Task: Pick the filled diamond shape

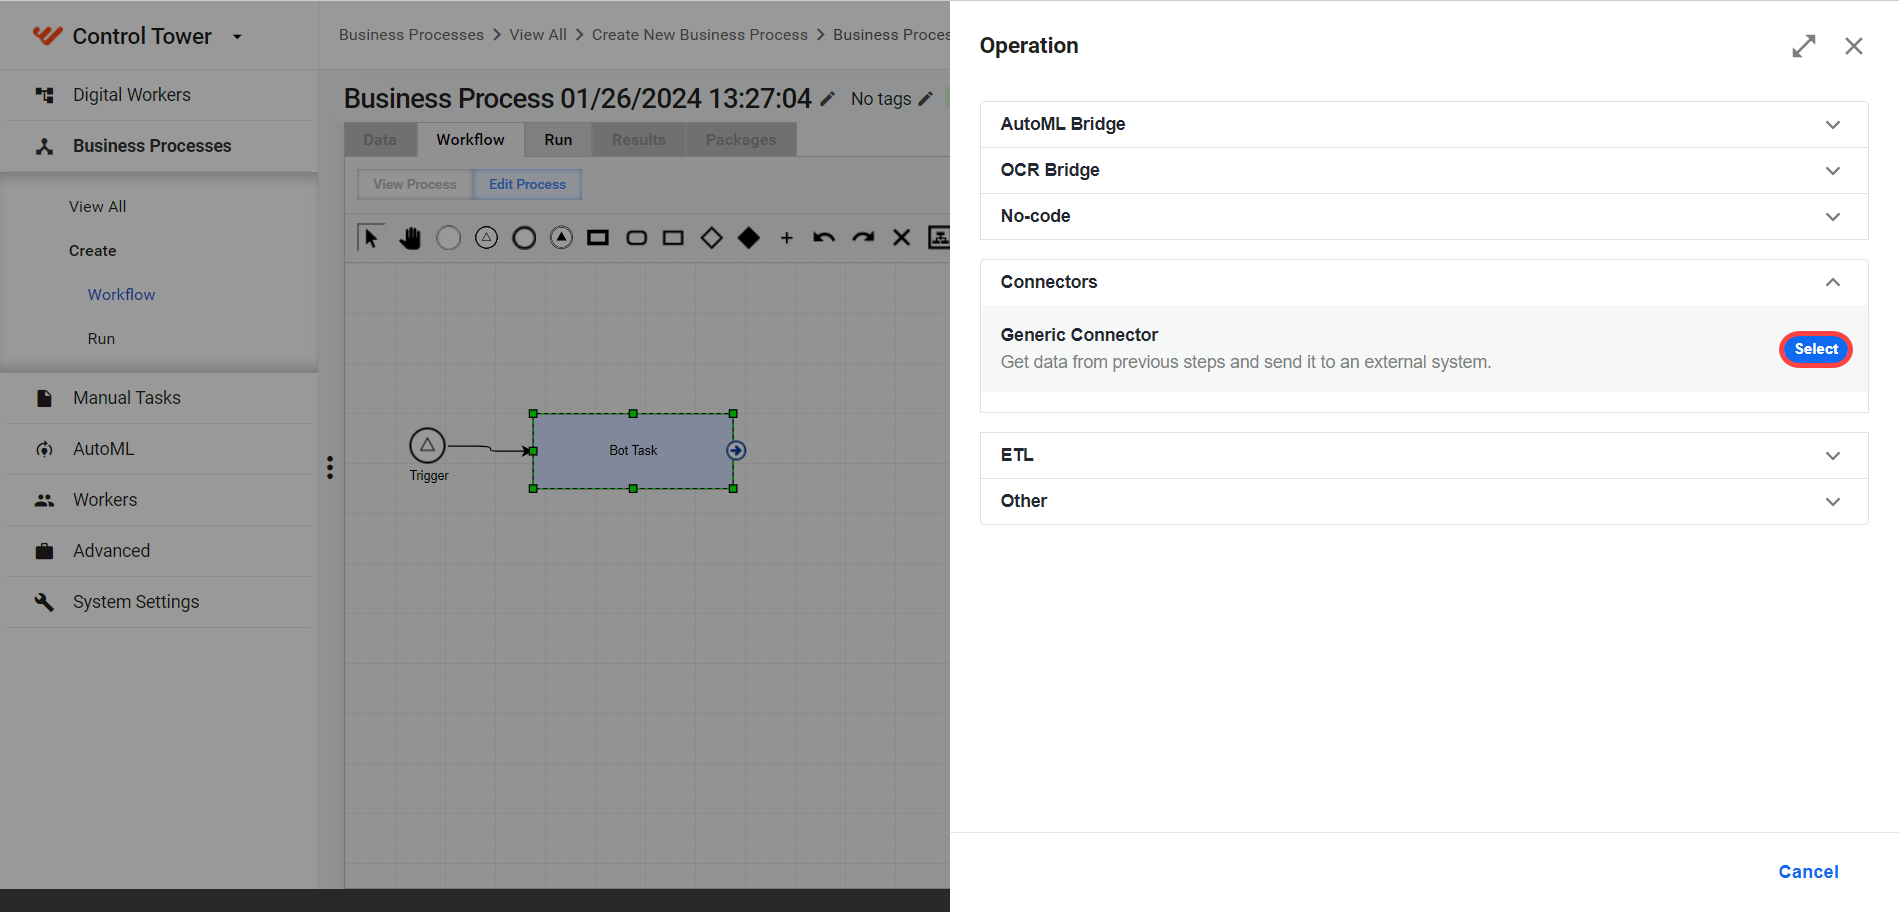Action: pos(748,238)
